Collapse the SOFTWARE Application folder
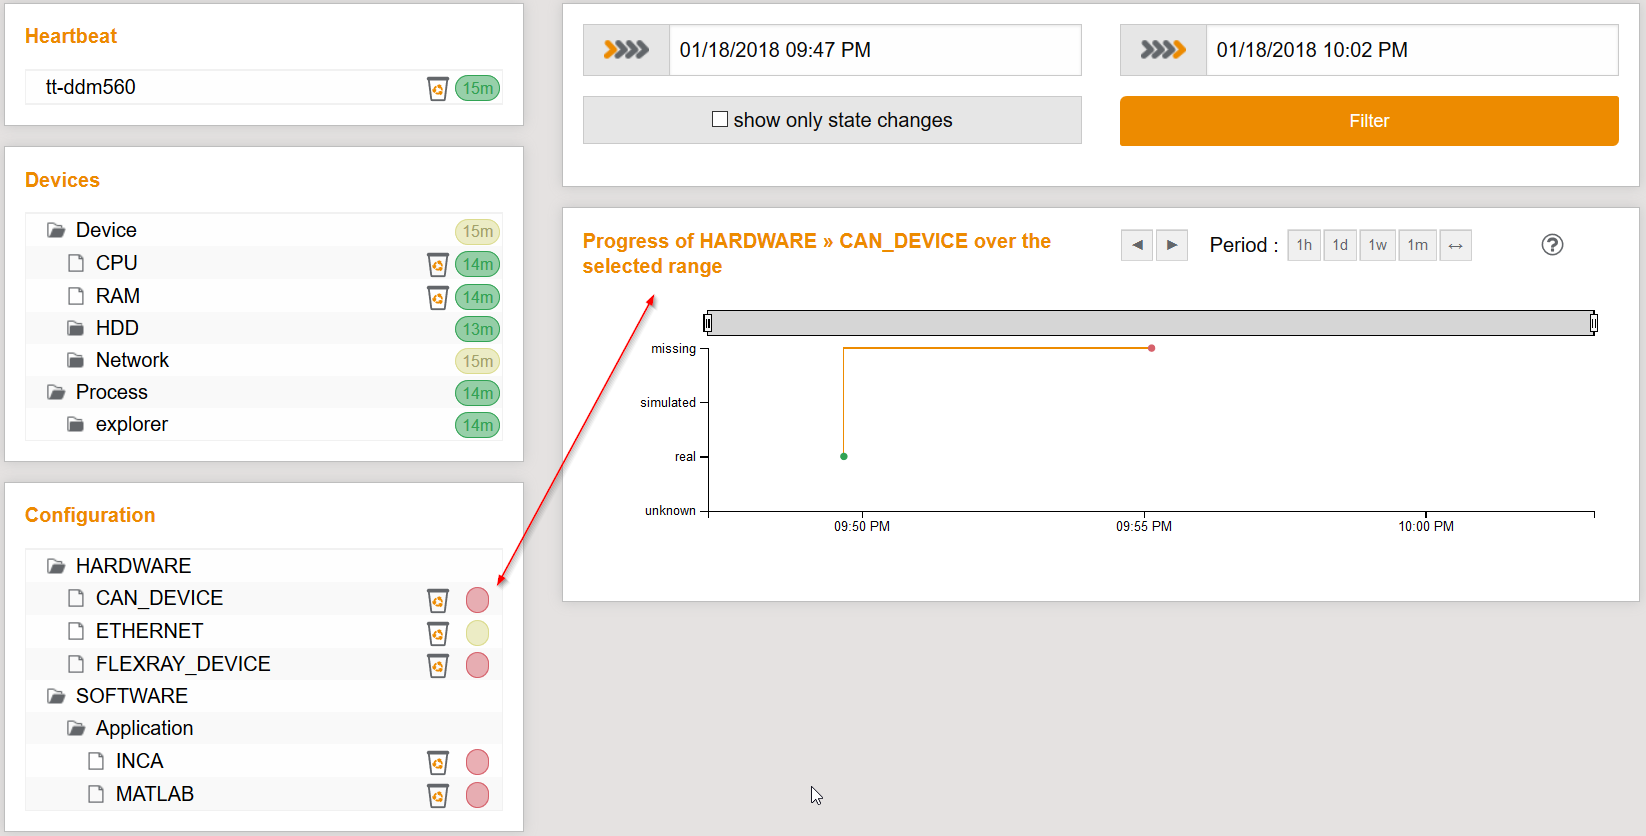1646x836 pixels. coord(76,729)
